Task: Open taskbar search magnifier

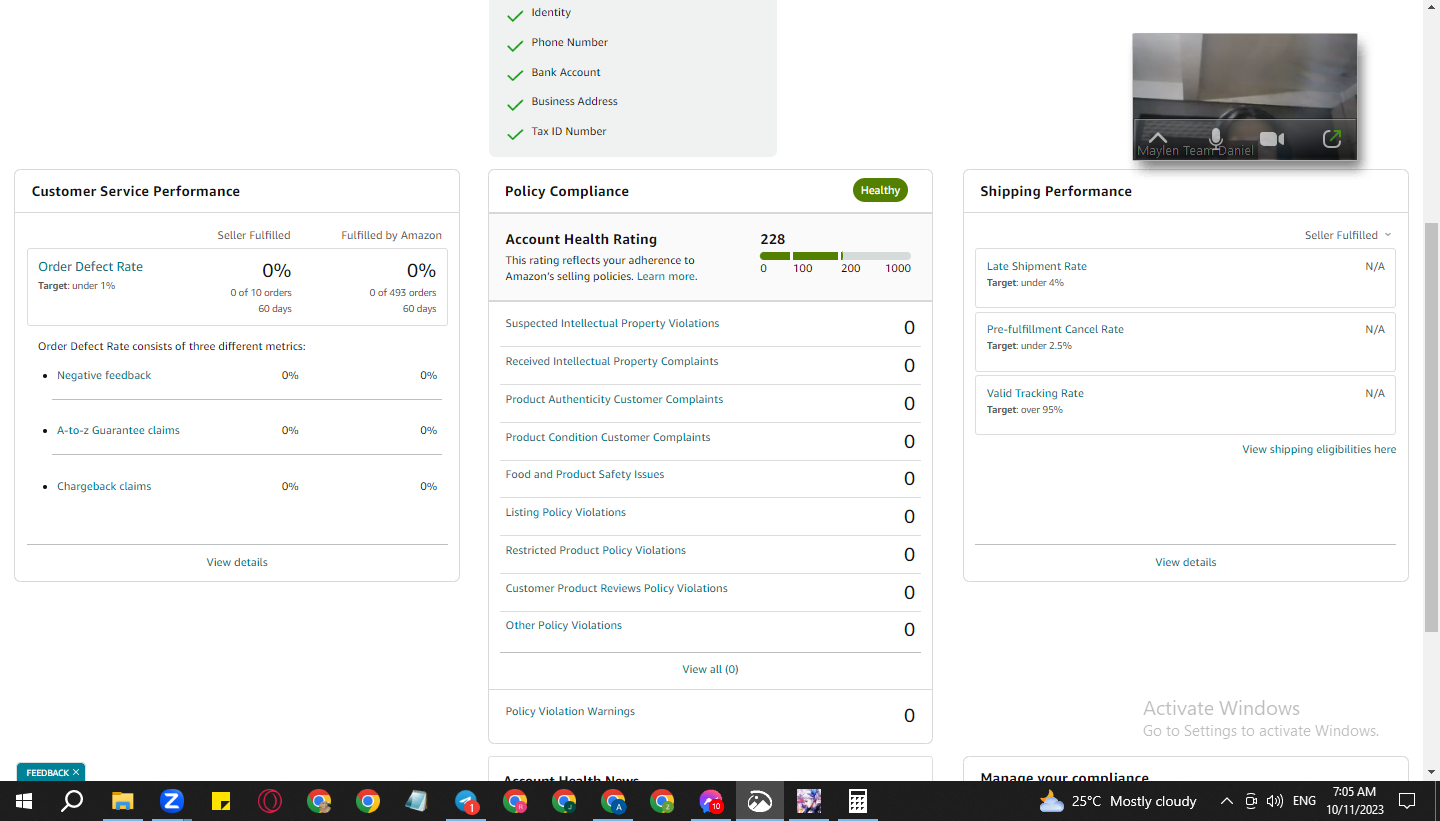Action: point(72,801)
